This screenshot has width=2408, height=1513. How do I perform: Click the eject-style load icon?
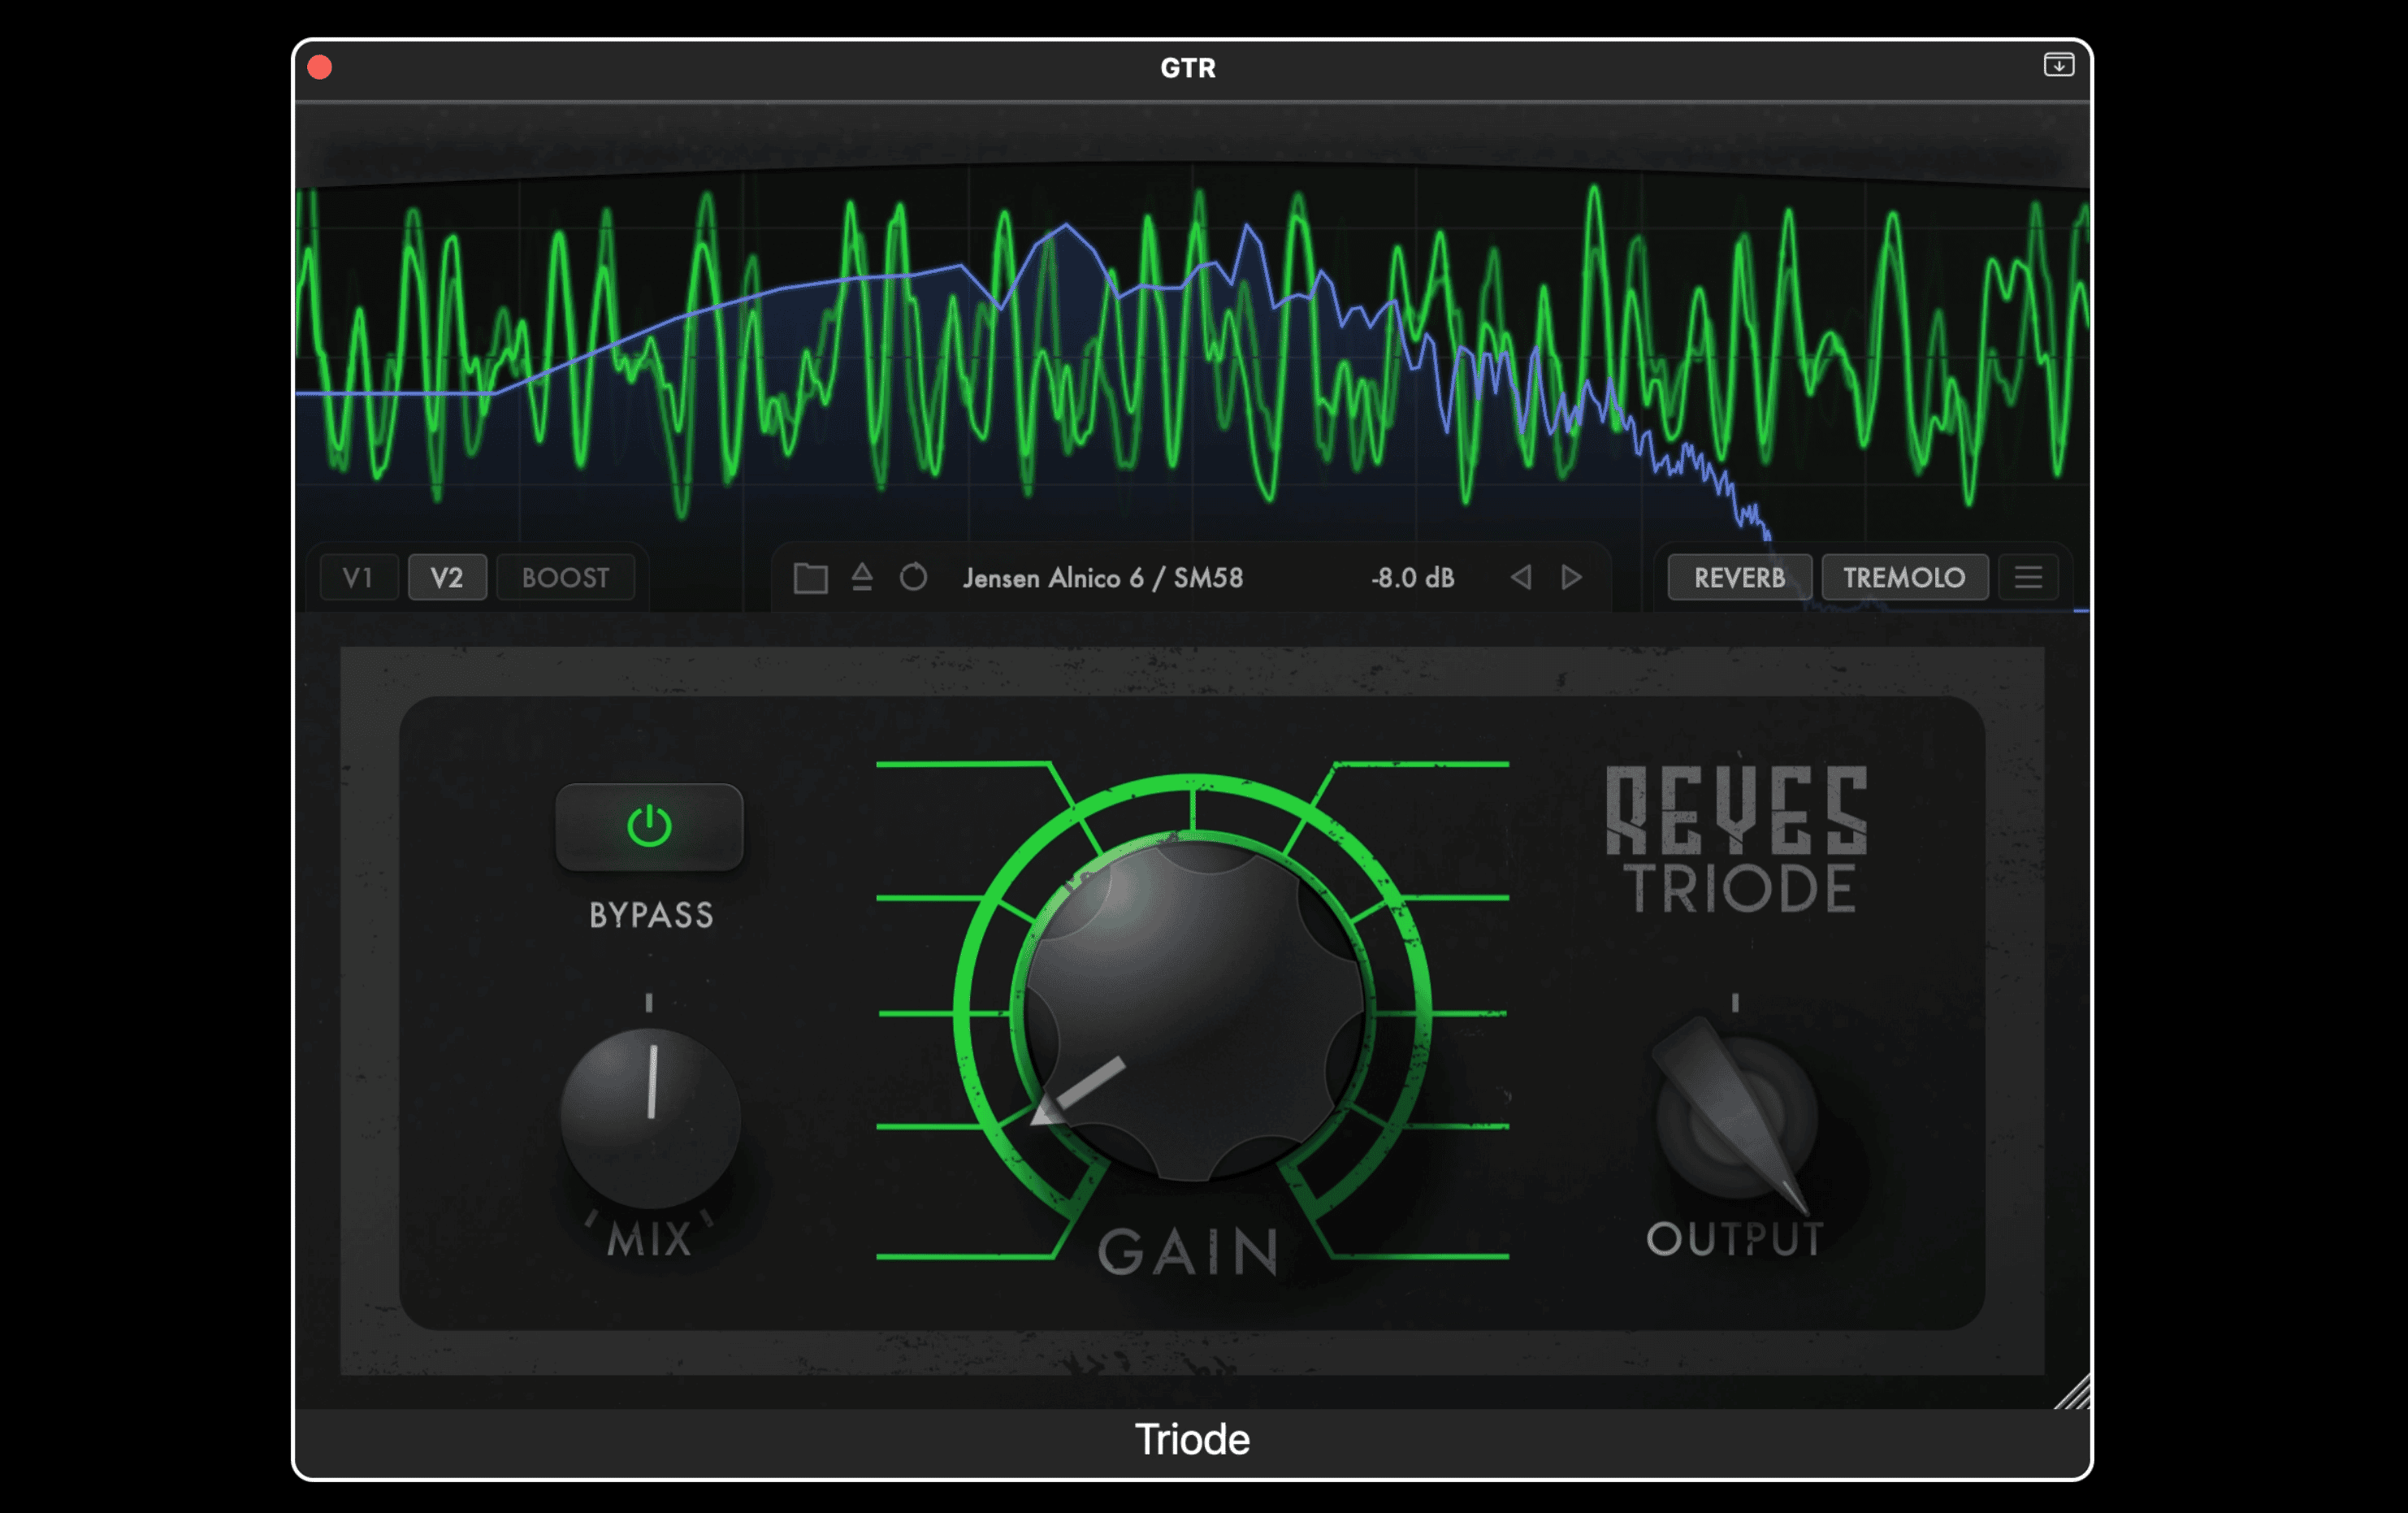coord(862,577)
